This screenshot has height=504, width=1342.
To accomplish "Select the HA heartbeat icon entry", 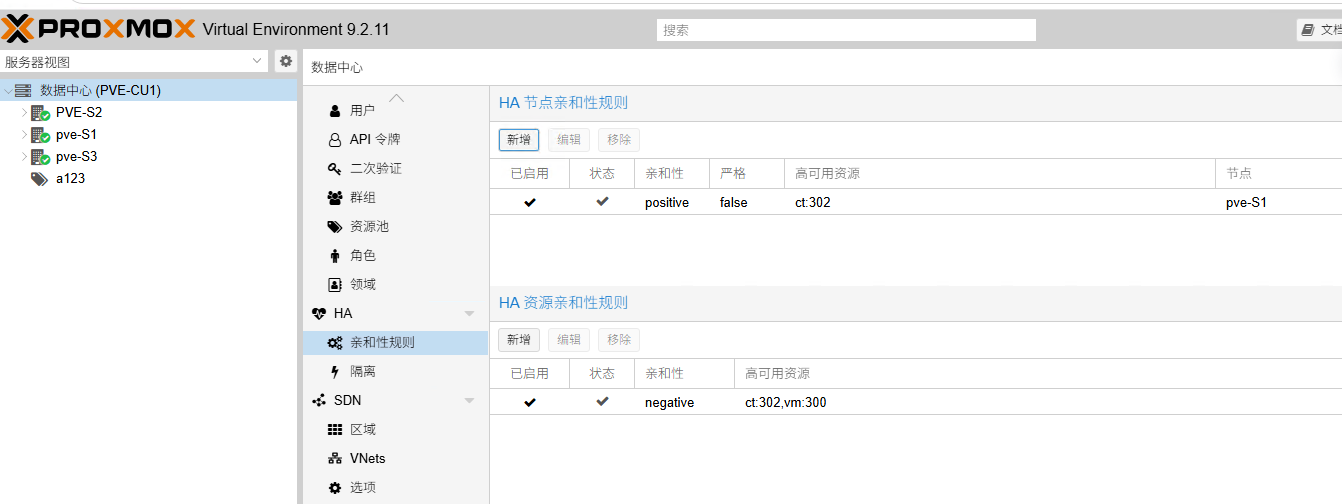I will pos(319,313).
